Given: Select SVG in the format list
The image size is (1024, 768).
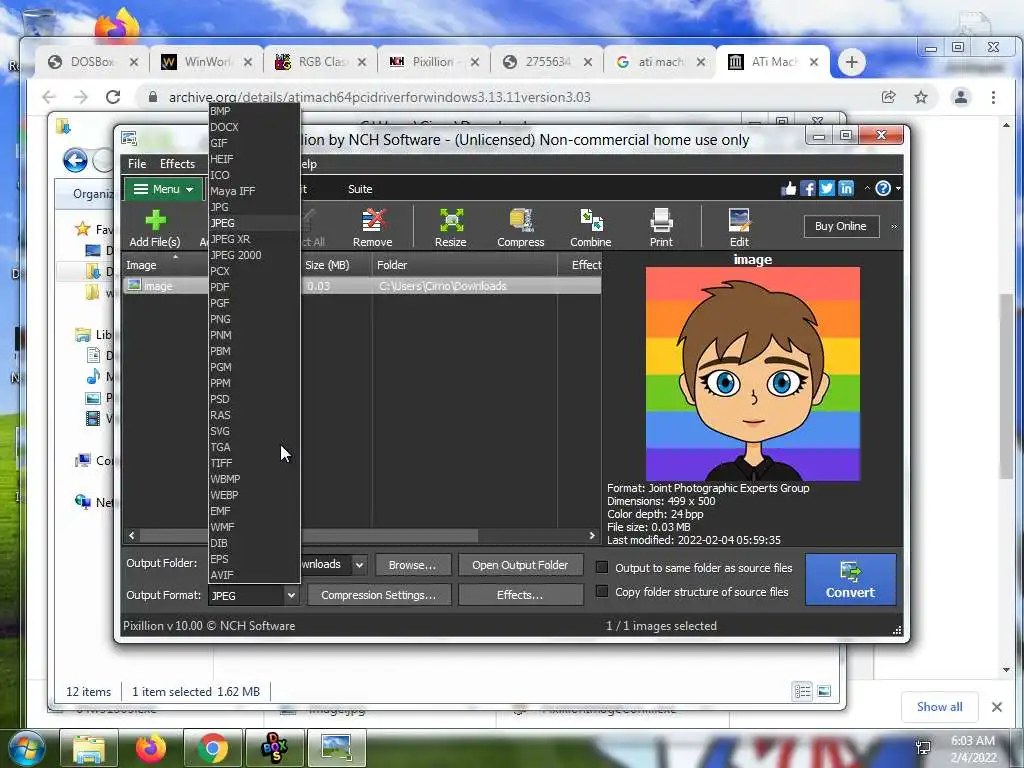Looking at the screenshot, I should tap(253, 431).
